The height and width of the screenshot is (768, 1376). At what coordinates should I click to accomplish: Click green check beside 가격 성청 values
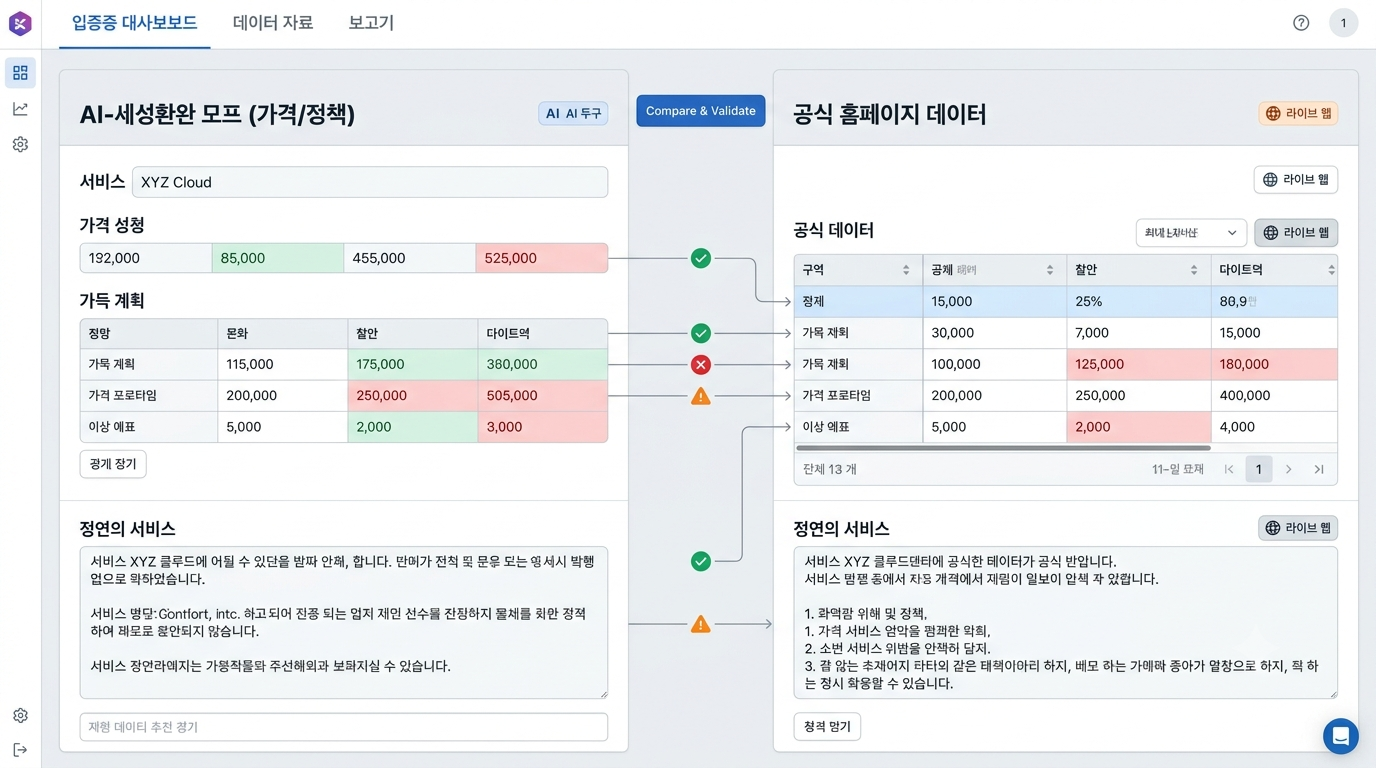pos(701,259)
